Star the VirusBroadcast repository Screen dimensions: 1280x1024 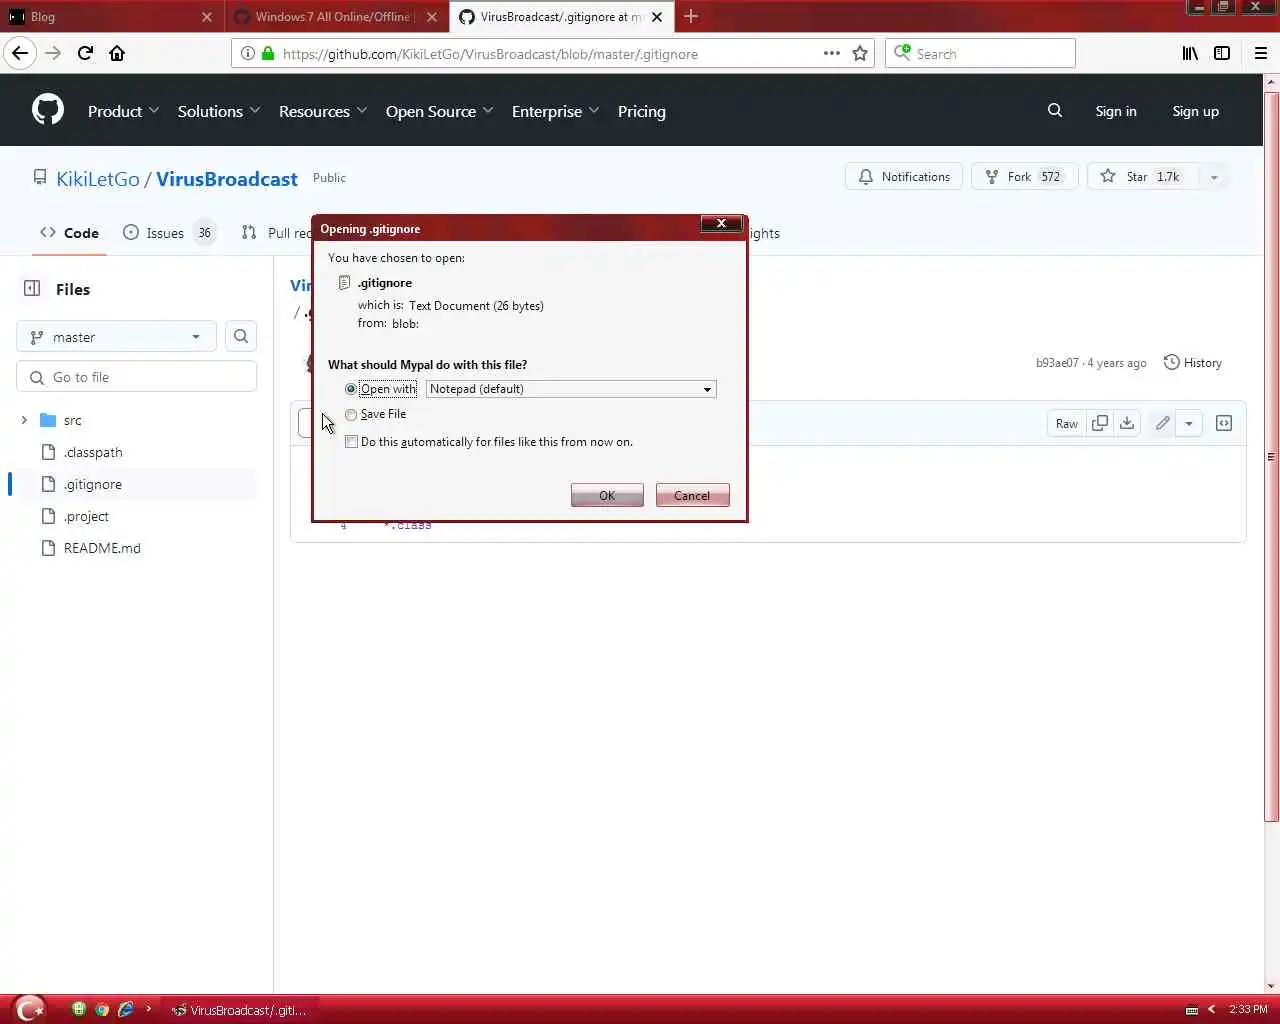click(1143, 177)
